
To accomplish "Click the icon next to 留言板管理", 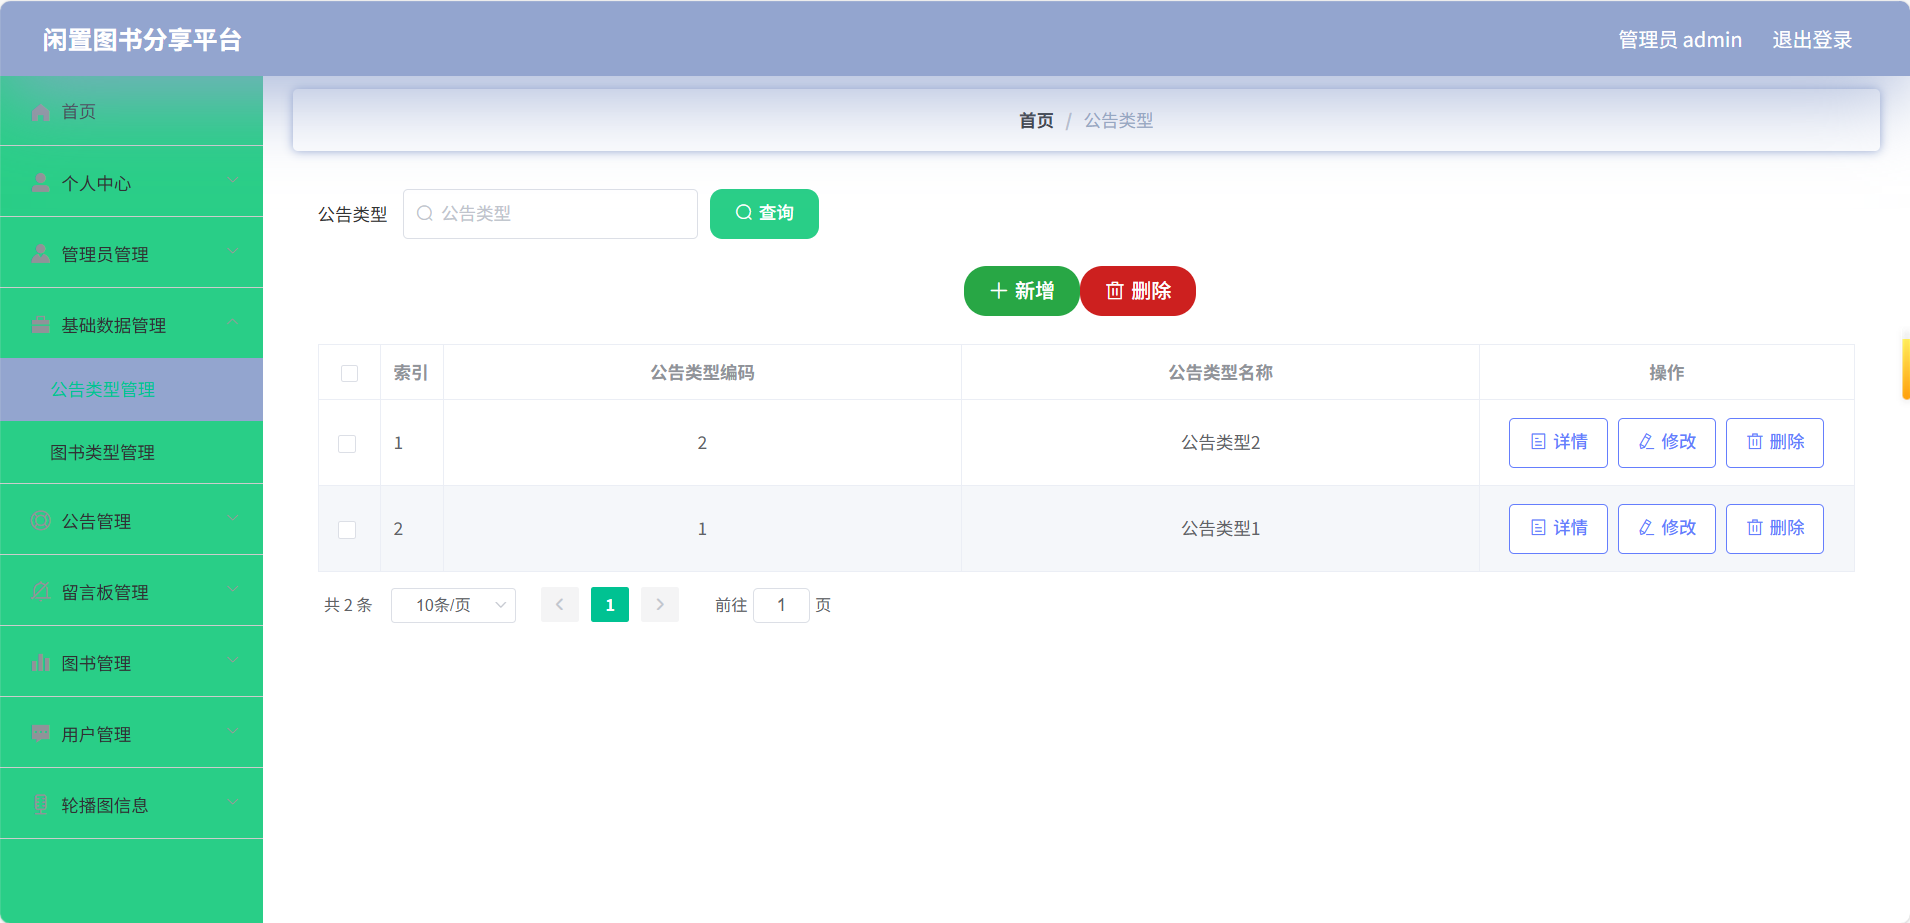I will pos(40,592).
